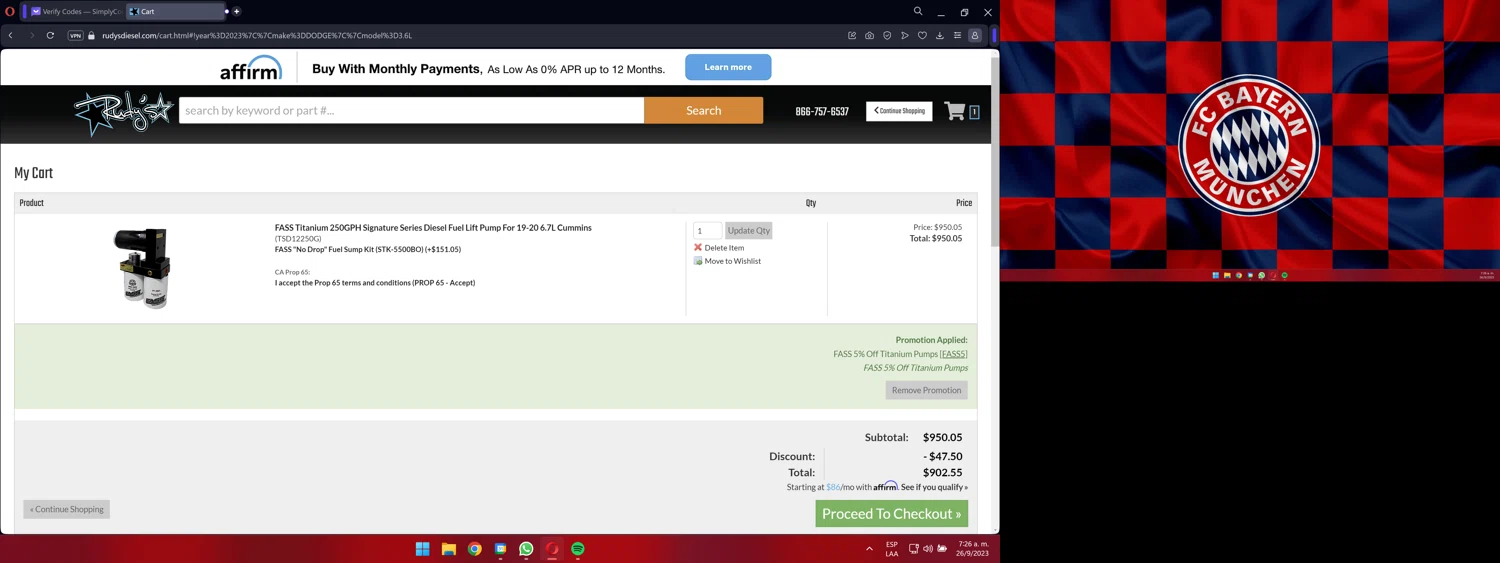This screenshot has width=1500, height=563.
Task: Click the Opera sidebar toggle strip
Action: (x=995, y=36)
